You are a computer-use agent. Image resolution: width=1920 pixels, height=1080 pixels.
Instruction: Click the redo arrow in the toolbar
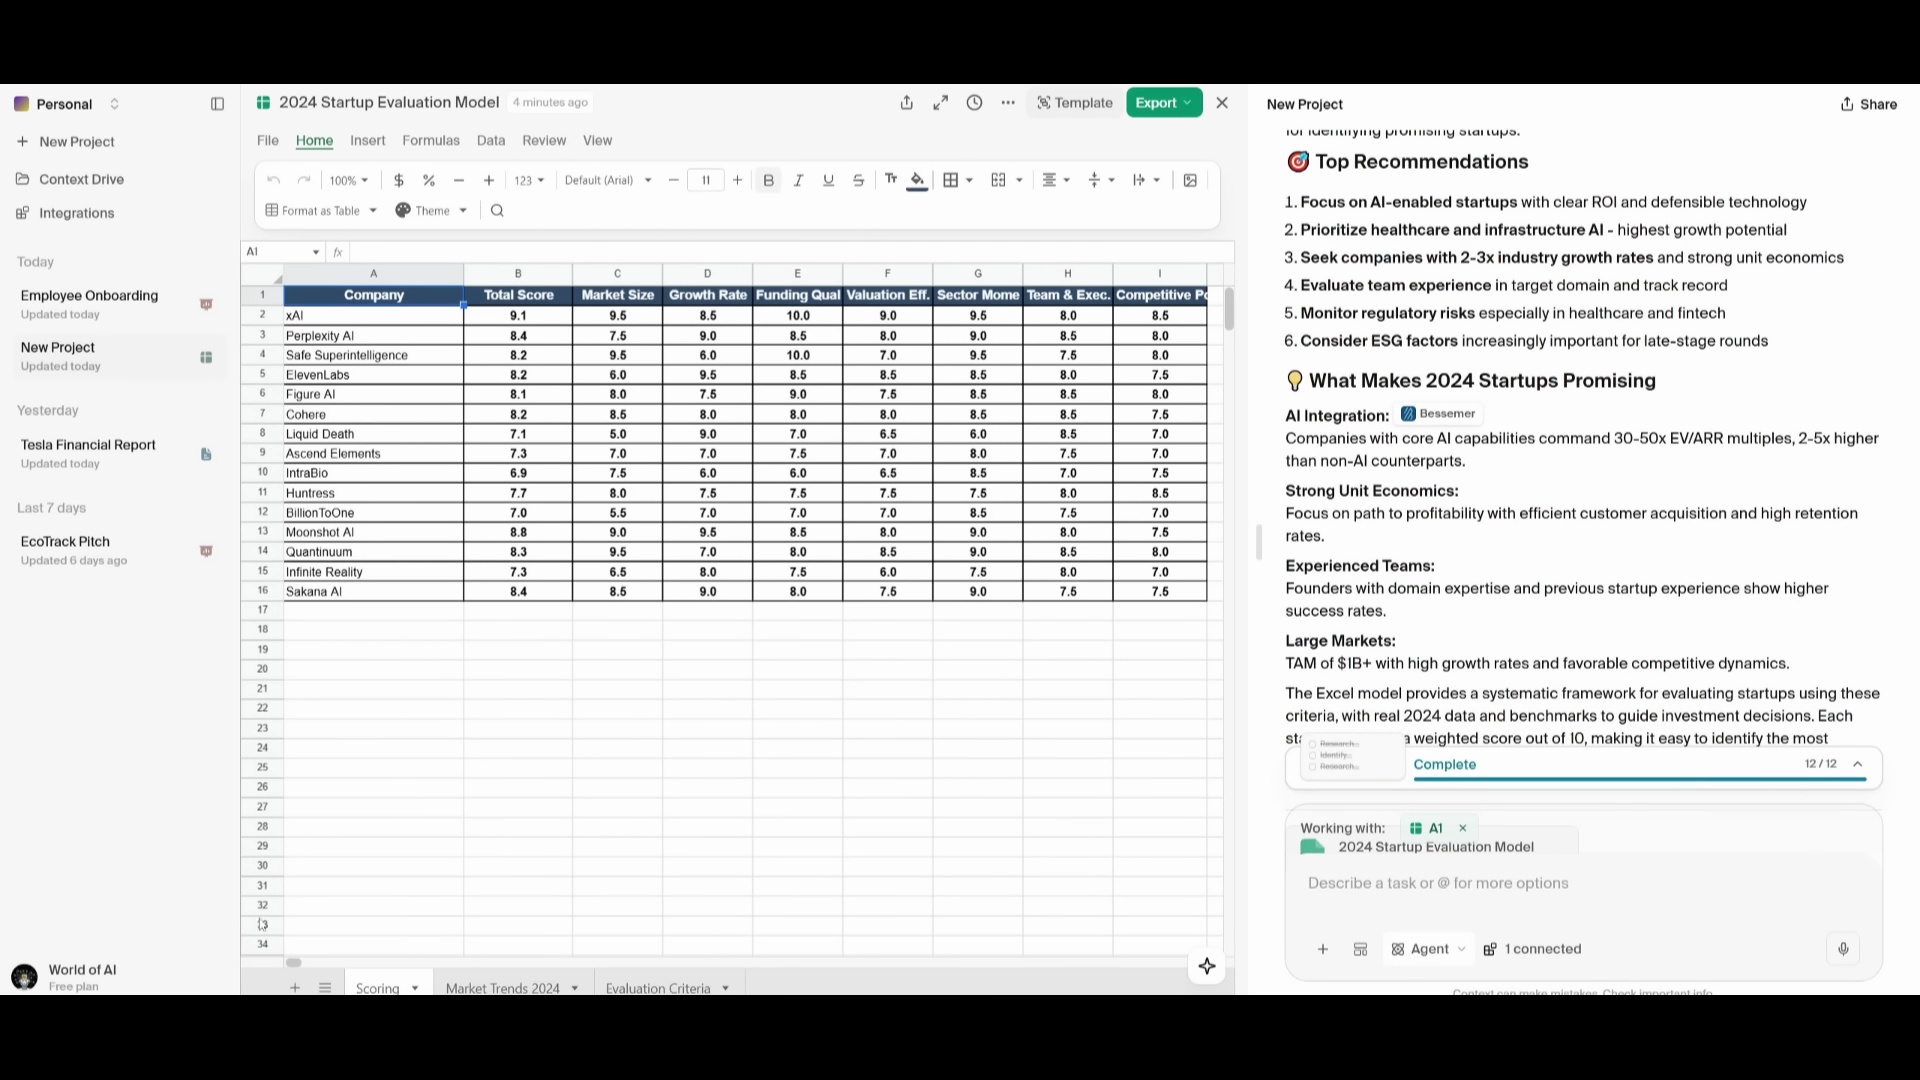pyautogui.click(x=304, y=181)
